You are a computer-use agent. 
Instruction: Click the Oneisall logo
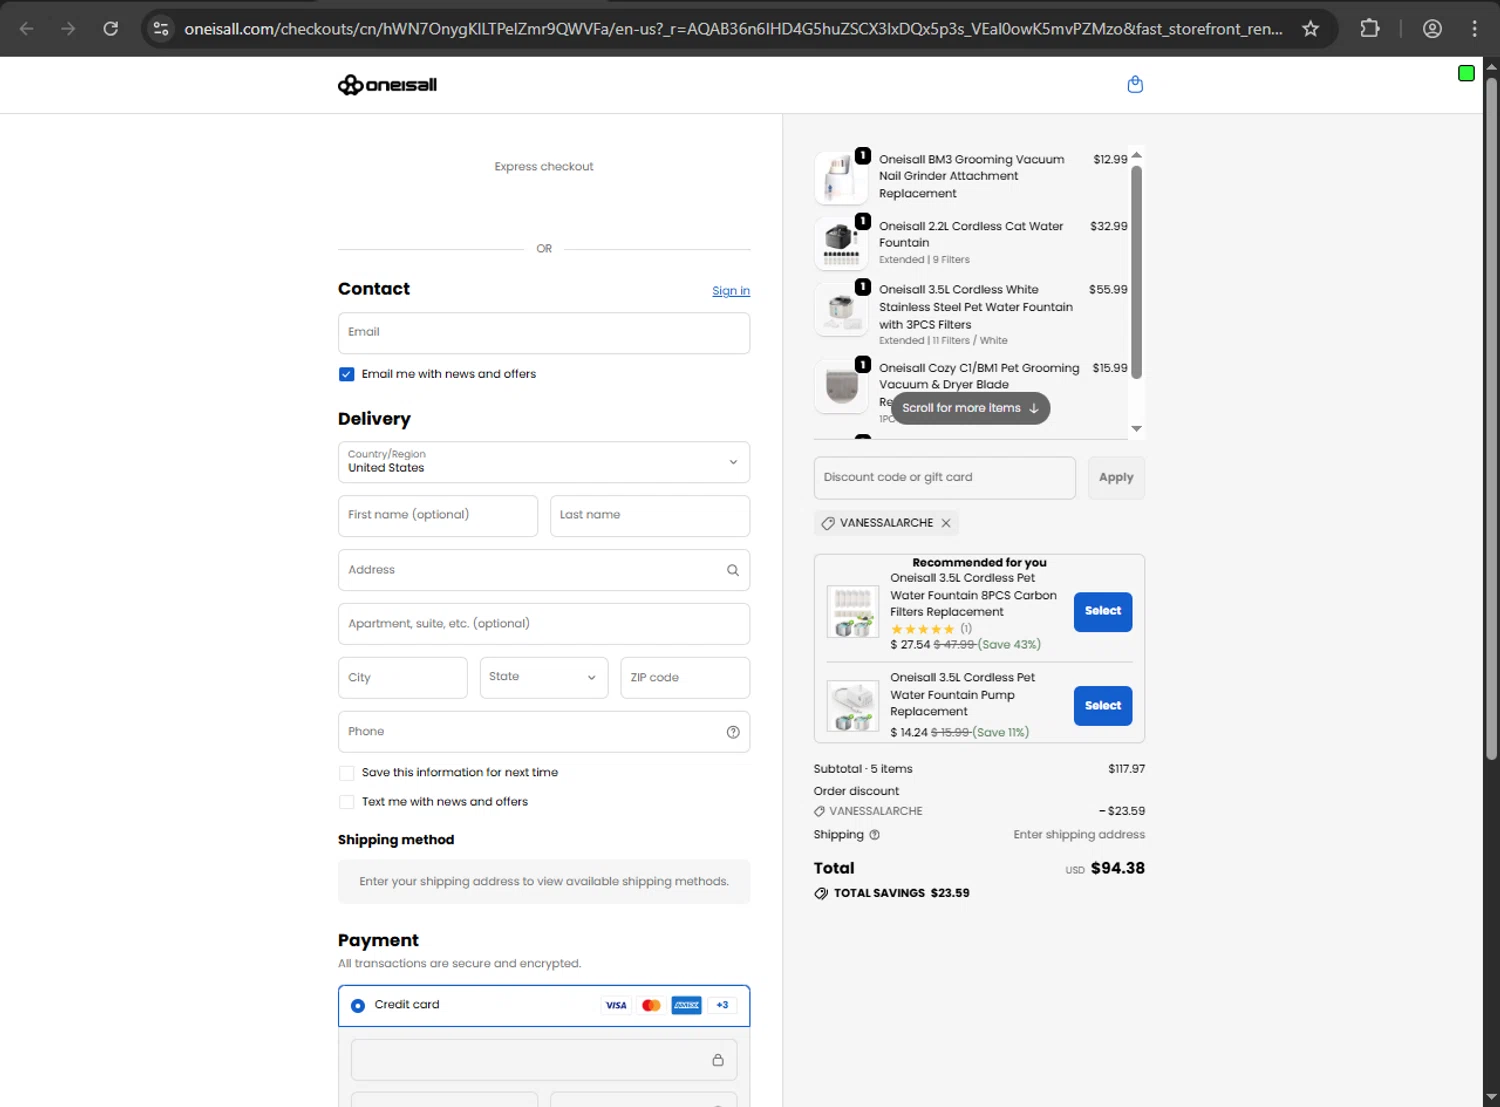click(x=387, y=85)
